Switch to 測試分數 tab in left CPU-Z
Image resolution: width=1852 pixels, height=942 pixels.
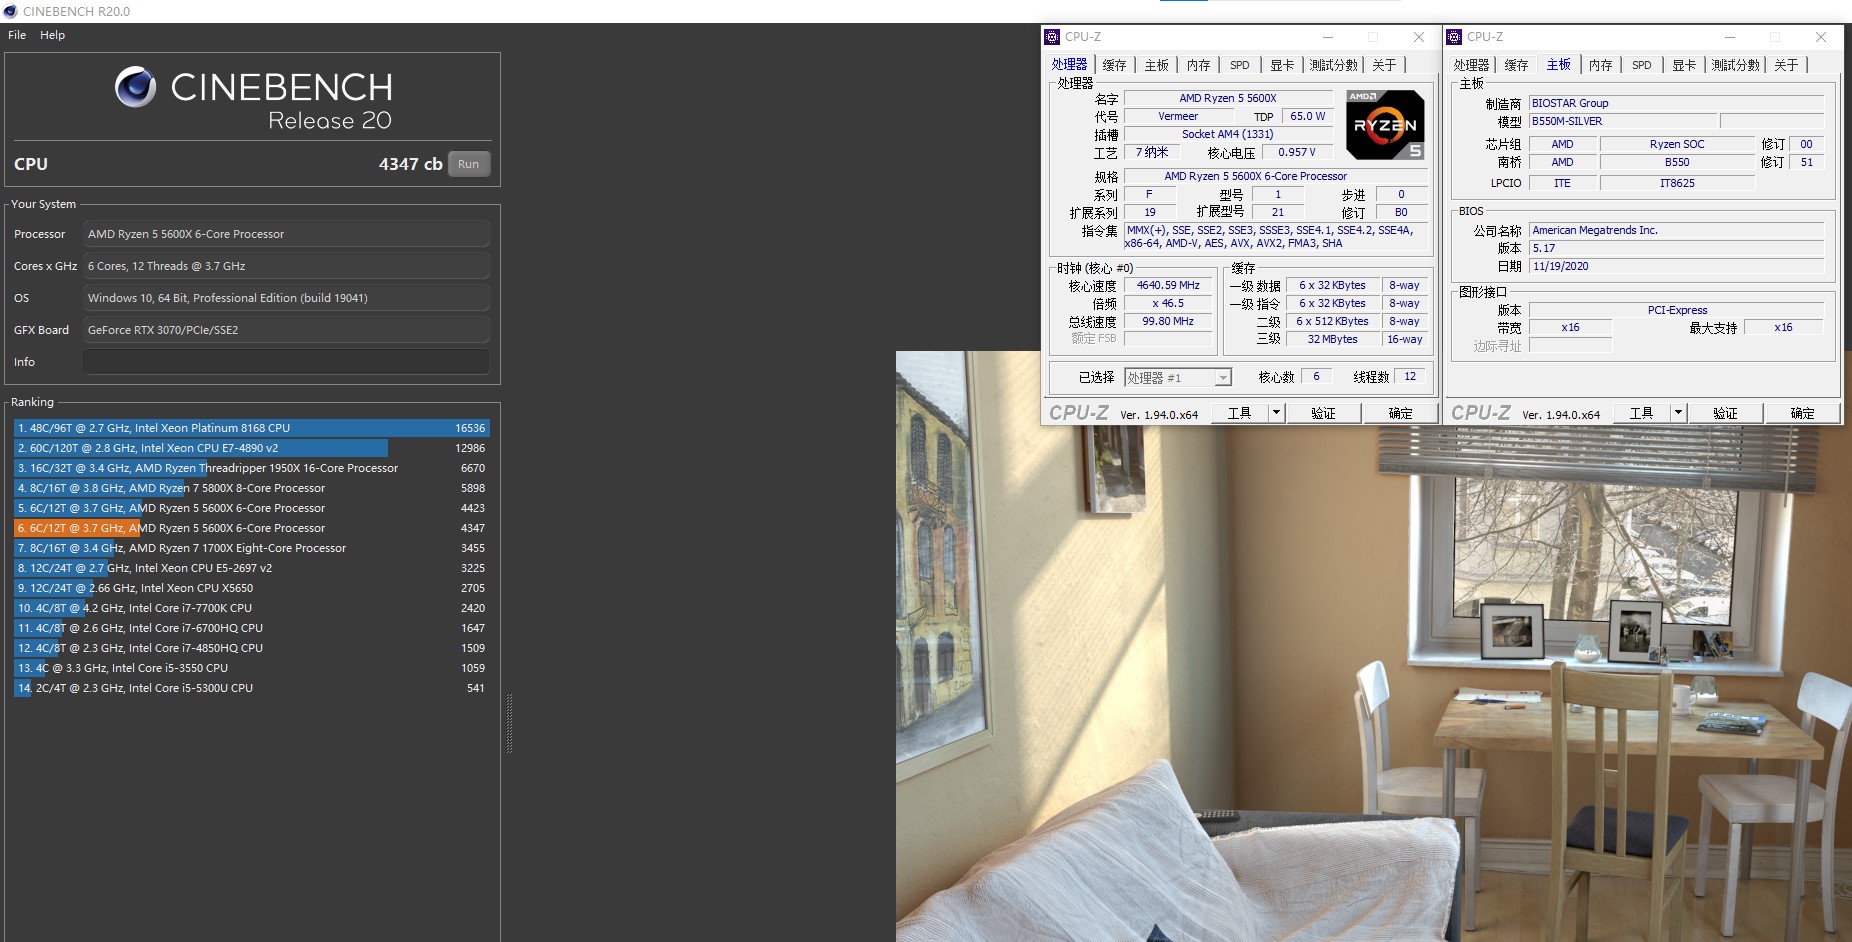[1334, 65]
